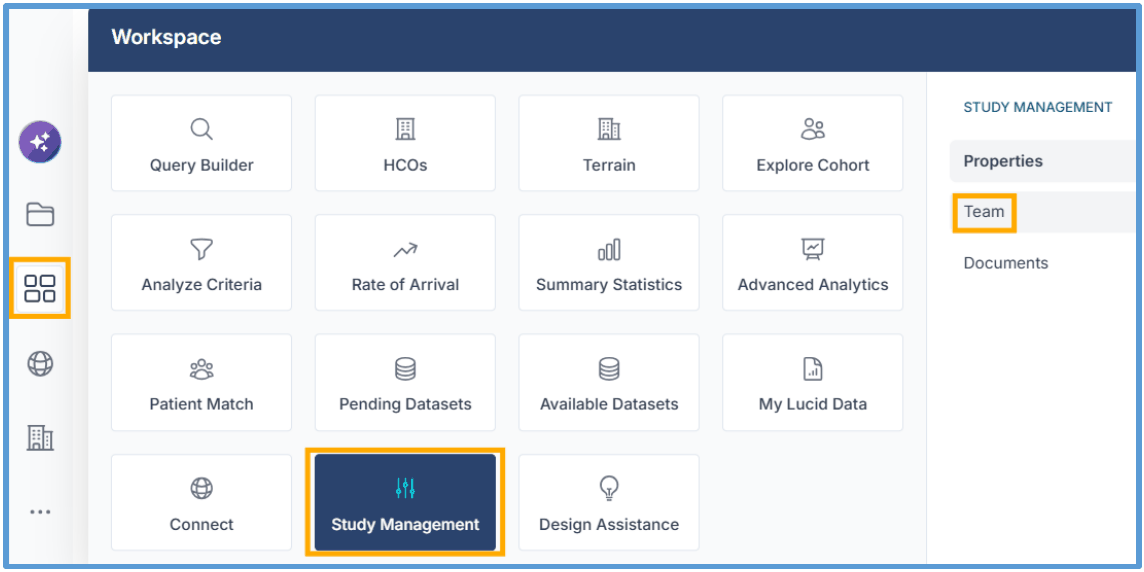
Task: Click the Available Datasets database icon
Action: pyautogui.click(x=609, y=369)
